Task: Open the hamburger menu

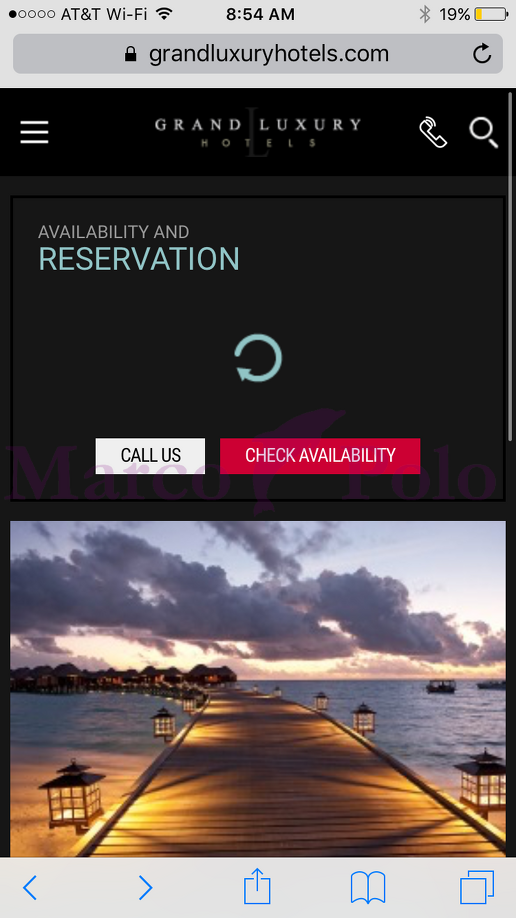Action: point(35,132)
